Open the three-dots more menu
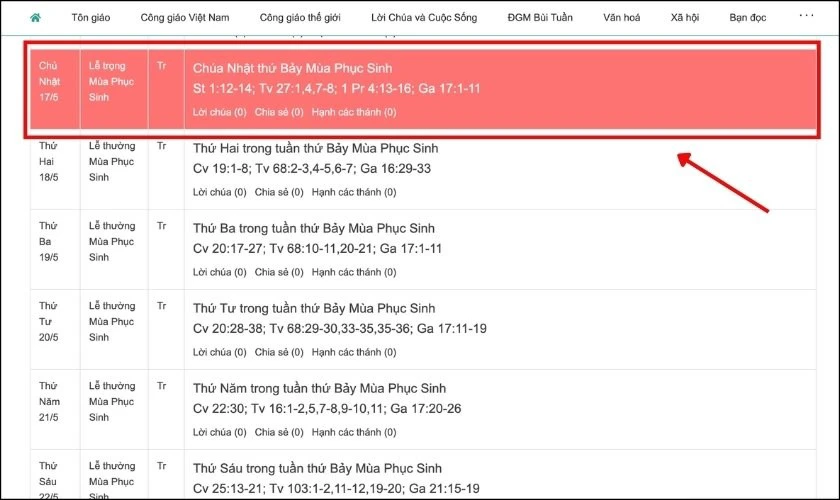This screenshot has width=840, height=500. [x=807, y=16]
